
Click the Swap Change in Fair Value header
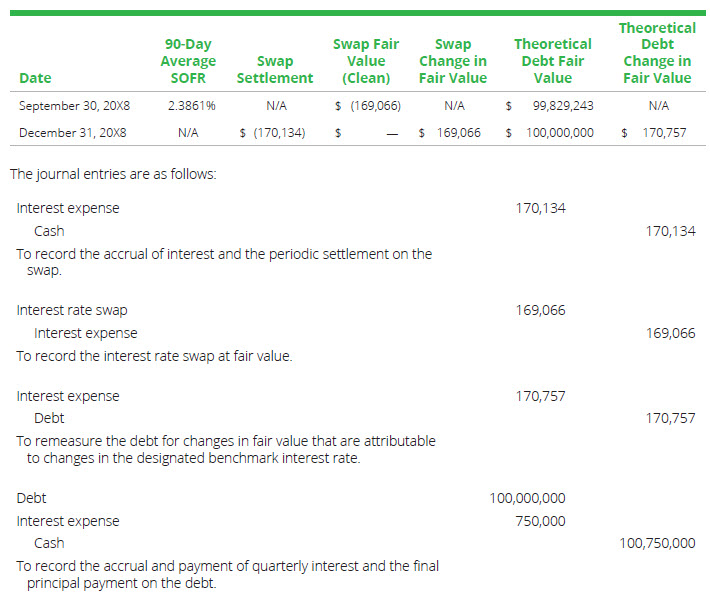pos(453,61)
